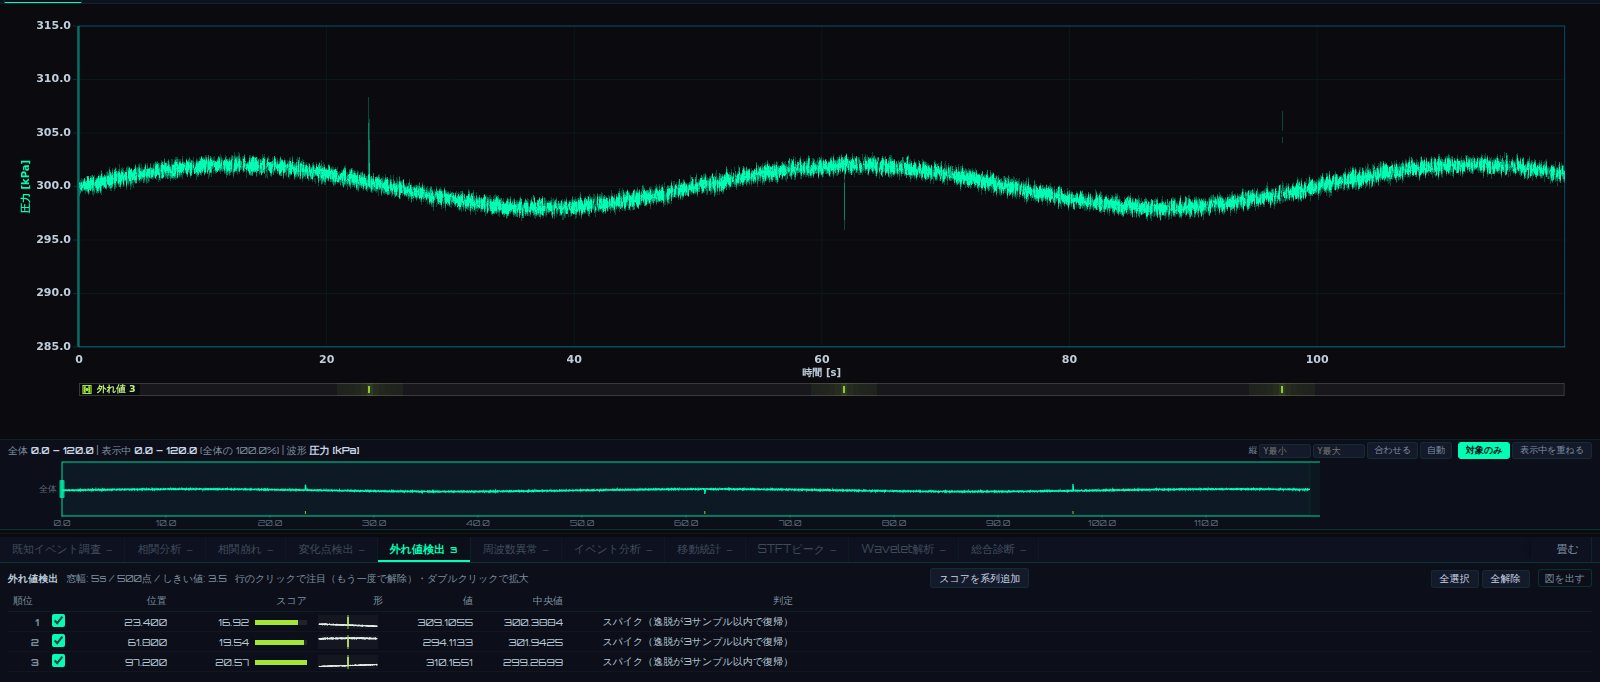Viewport: 1600px width, 682px height.
Task: Uncheck the rank 1 outlier checkbox
Action: click(x=58, y=621)
